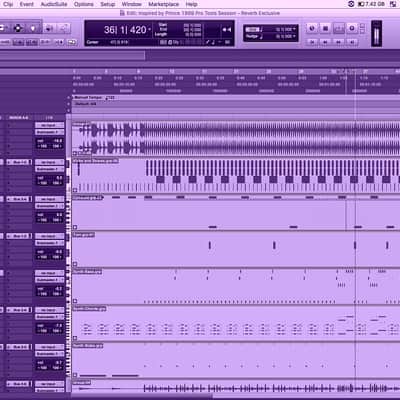Click the battery icon in the menu bar
Screen dimensions: 400x400
(x=361, y=4)
